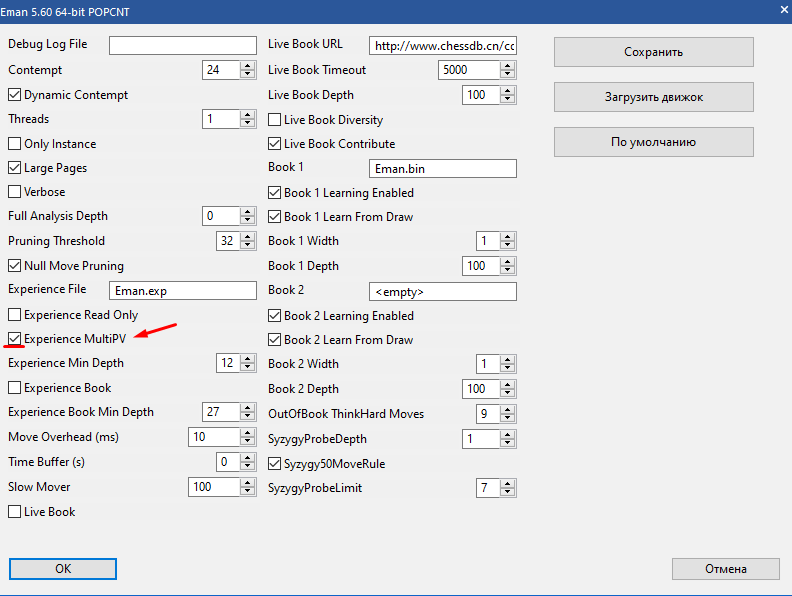
Task: Enable the Experience Read Only checkbox
Action: tap(15, 315)
